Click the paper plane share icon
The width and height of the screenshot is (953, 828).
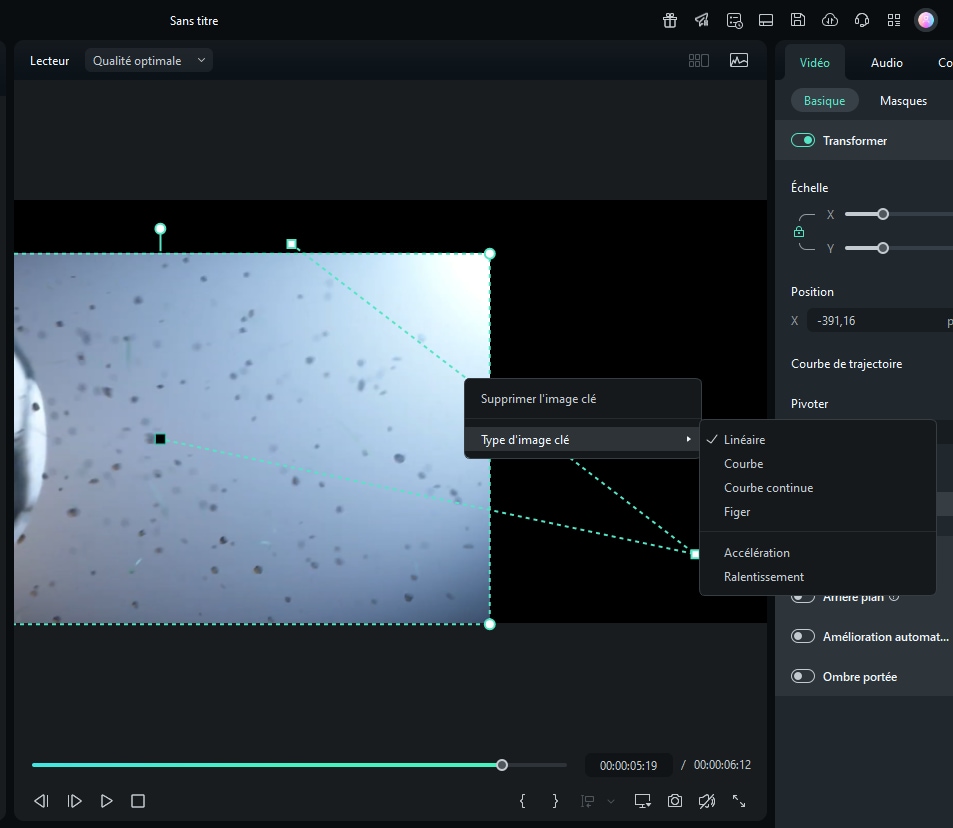[702, 21]
